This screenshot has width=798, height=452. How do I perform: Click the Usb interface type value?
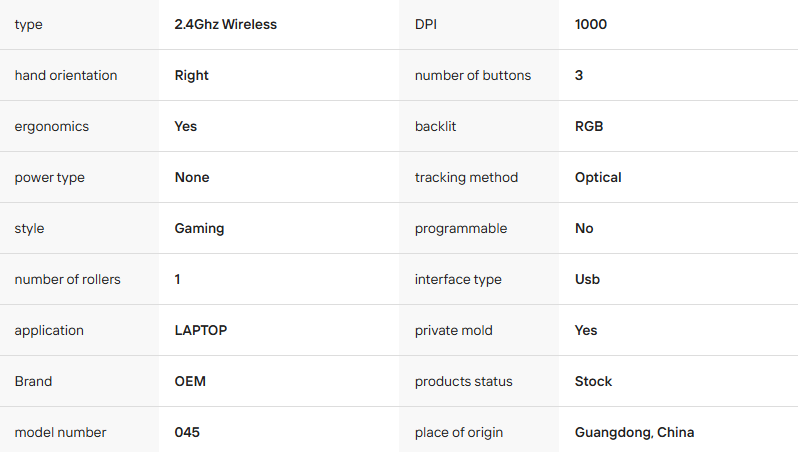(x=587, y=279)
